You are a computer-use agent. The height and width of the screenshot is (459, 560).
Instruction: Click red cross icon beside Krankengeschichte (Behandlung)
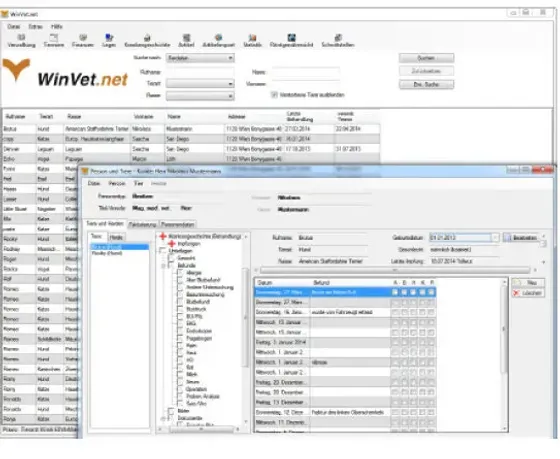tap(163, 236)
